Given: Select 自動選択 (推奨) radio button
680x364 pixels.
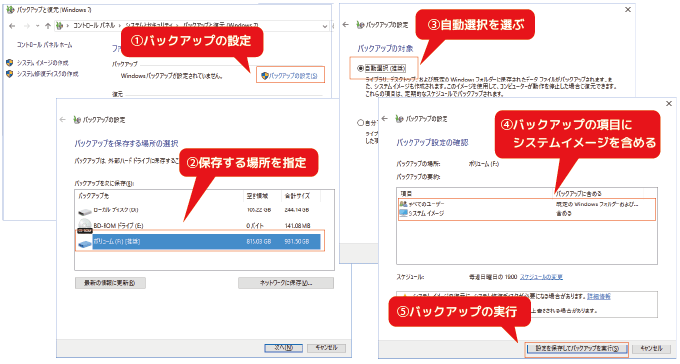Looking at the screenshot, I should [360, 68].
